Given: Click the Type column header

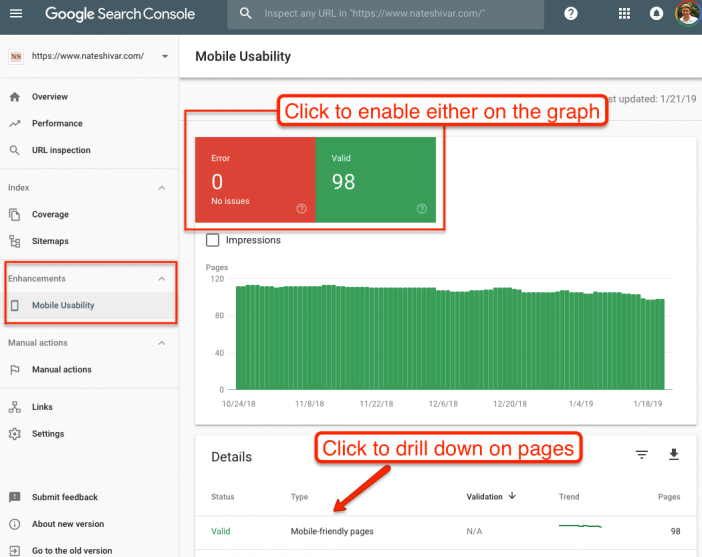Looking at the screenshot, I should click(299, 497).
